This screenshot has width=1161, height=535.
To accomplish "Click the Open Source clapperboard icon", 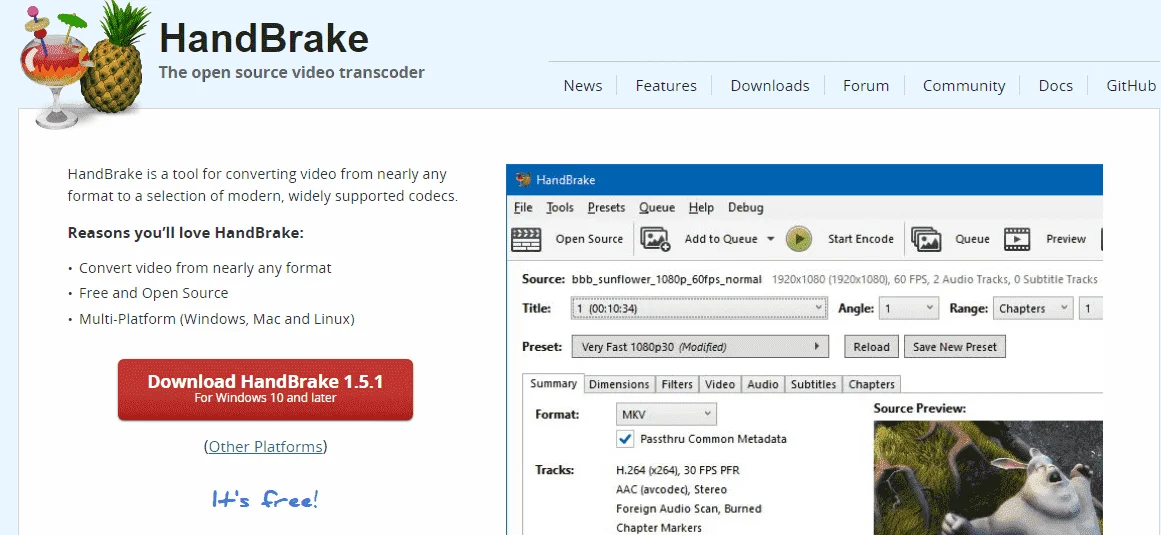I will click(526, 239).
